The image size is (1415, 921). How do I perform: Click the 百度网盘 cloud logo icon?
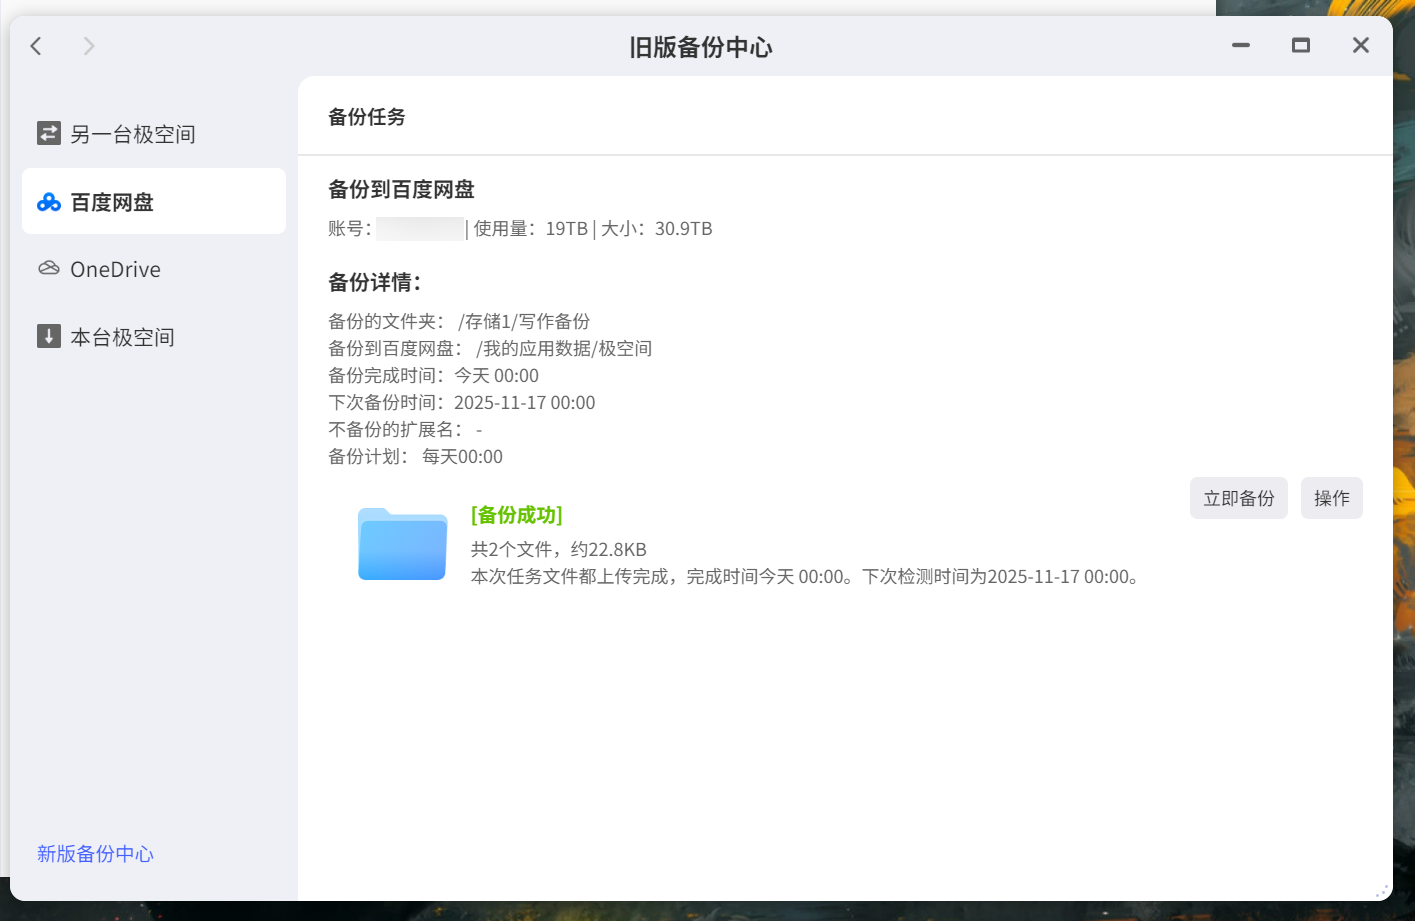tap(49, 202)
